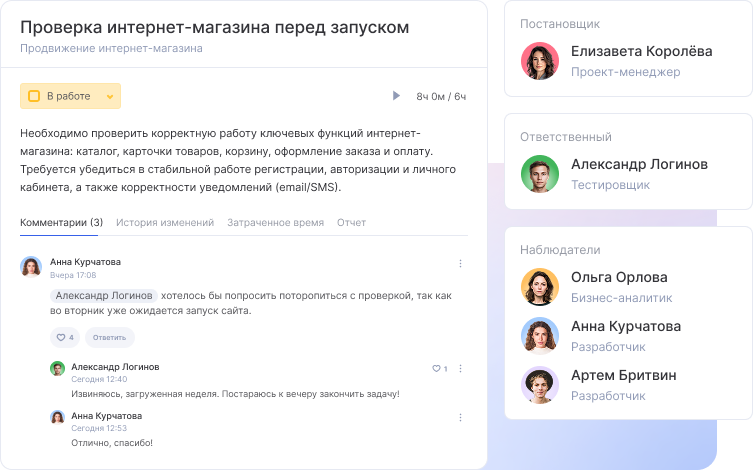Open project link 'Продвижение интернет-магазина'
753x470 pixels.
point(111,48)
